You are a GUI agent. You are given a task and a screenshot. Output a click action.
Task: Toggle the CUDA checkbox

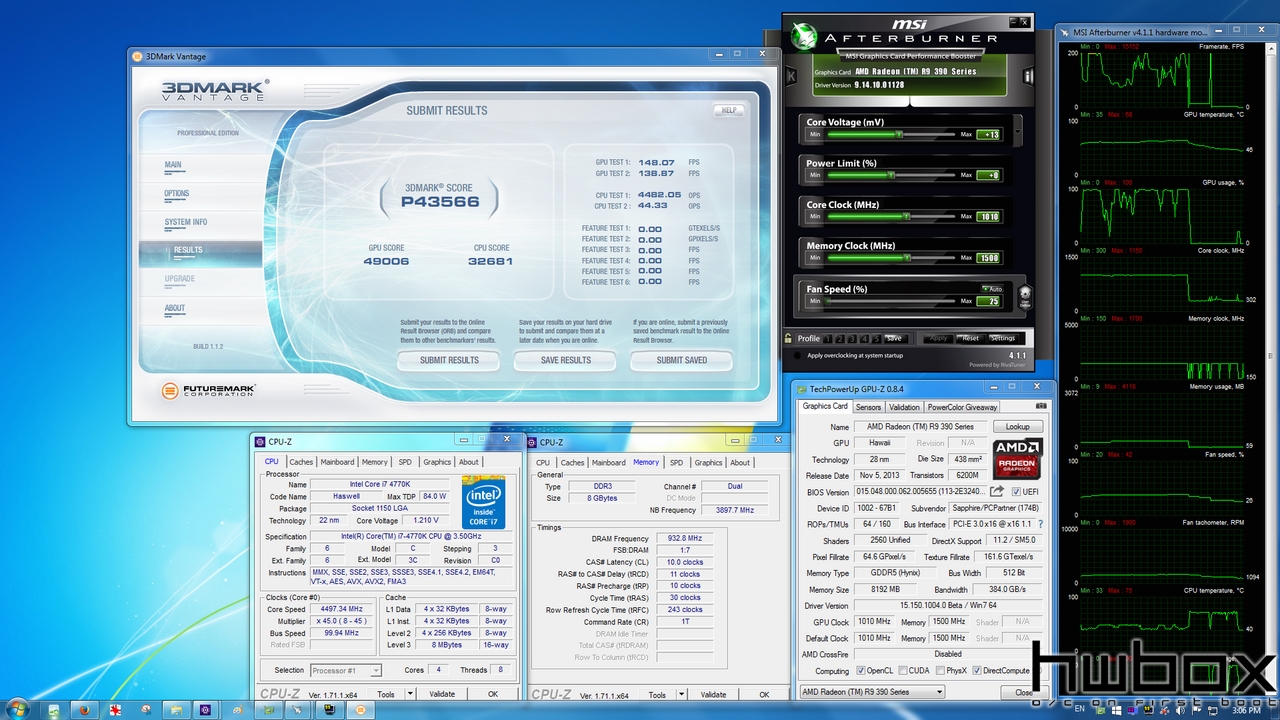(903, 670)
